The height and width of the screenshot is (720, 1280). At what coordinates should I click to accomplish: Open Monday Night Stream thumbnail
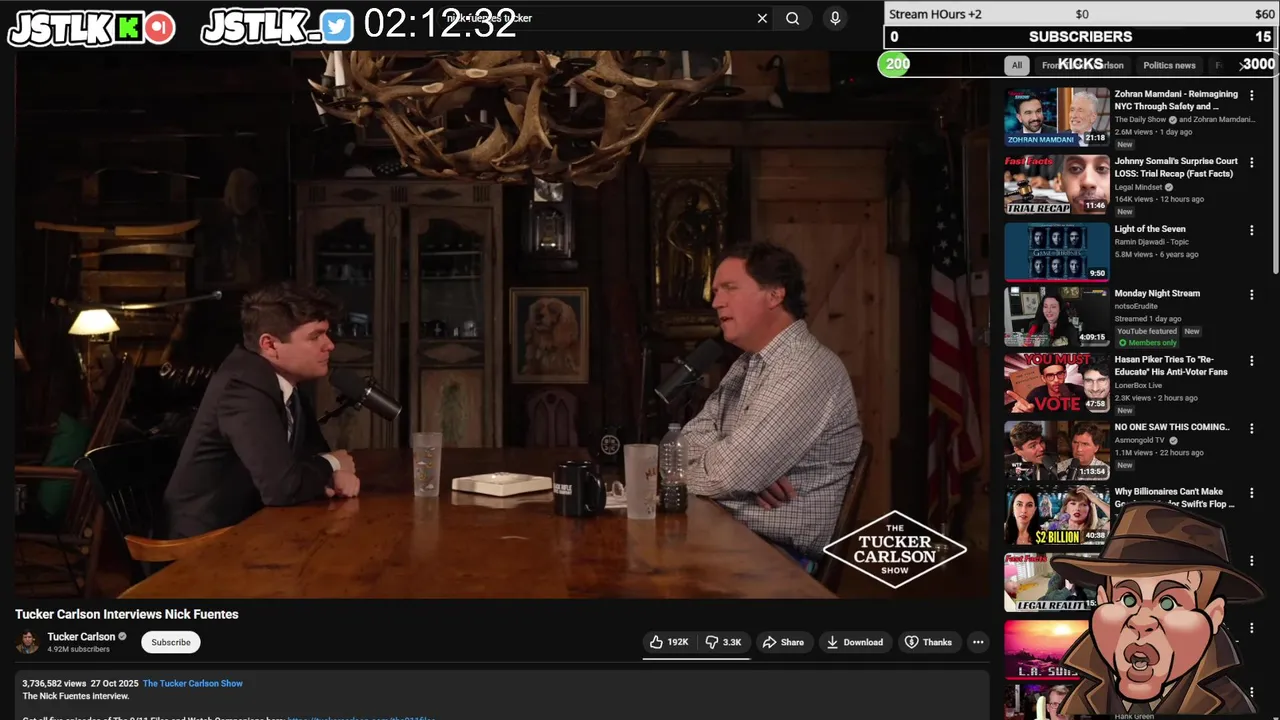(x=1057, y=317)
